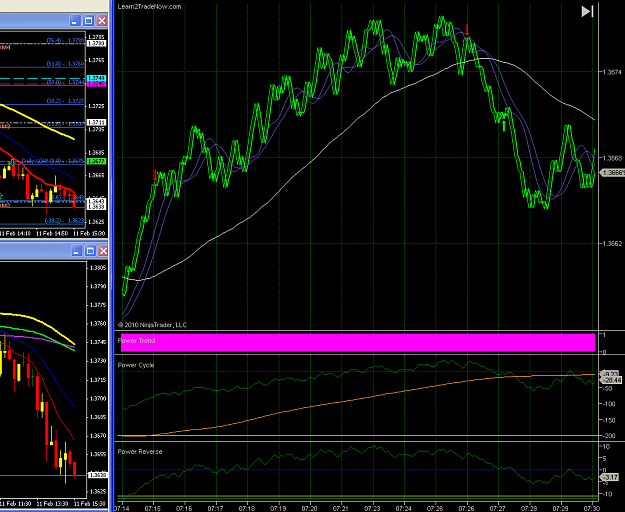Viewport: 625px width, 512px height.
Task: Minimize the lower-left chart window
Action: tap(77, 251)
